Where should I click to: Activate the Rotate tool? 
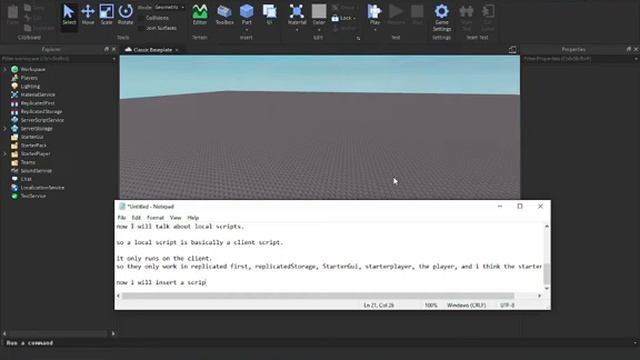(125, 14)
